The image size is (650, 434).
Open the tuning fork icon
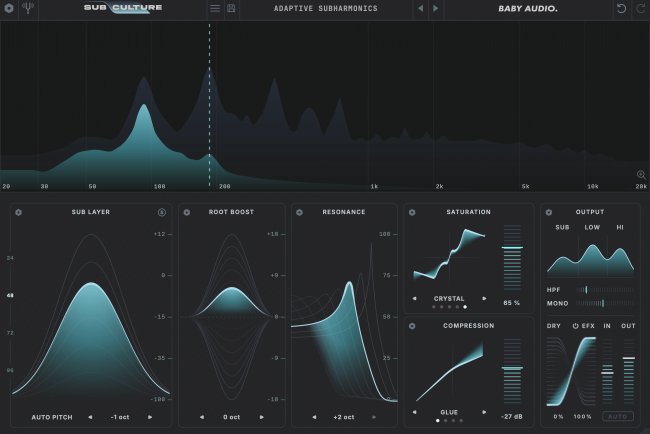click(28, 8)
